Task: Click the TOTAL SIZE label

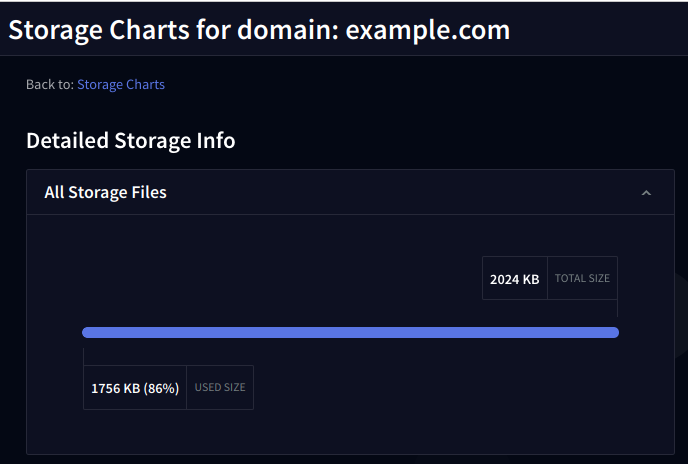Action: tap(582, 279)
